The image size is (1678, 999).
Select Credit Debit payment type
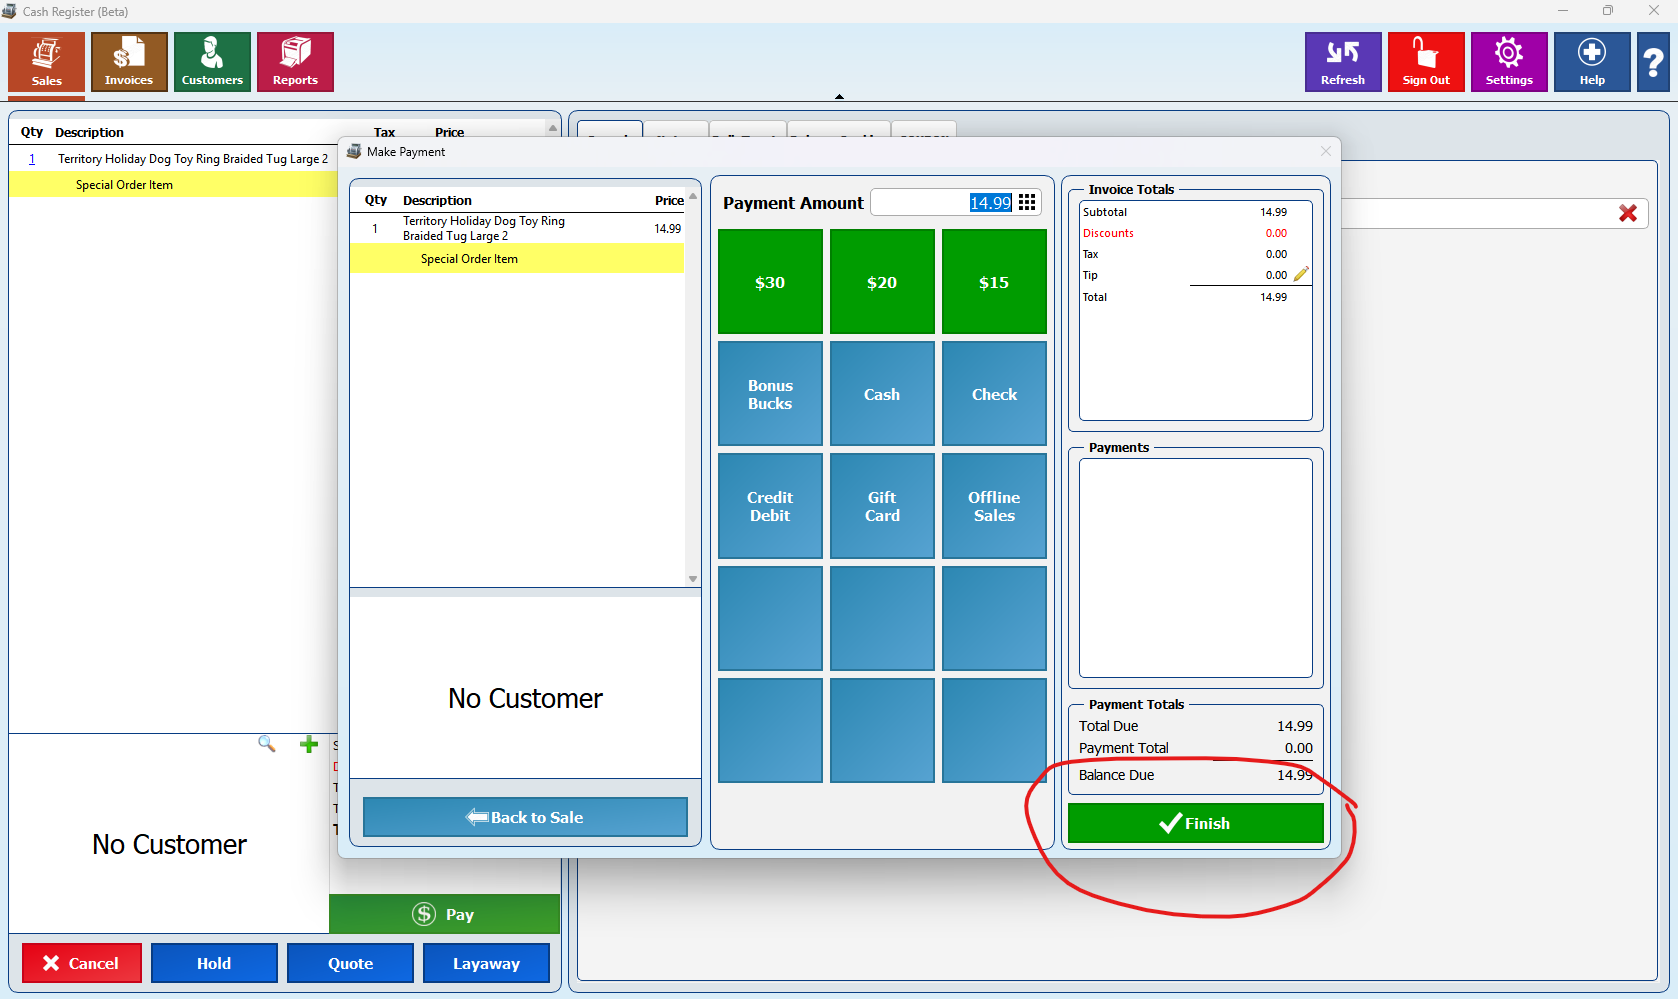click(x=769, y=506)
